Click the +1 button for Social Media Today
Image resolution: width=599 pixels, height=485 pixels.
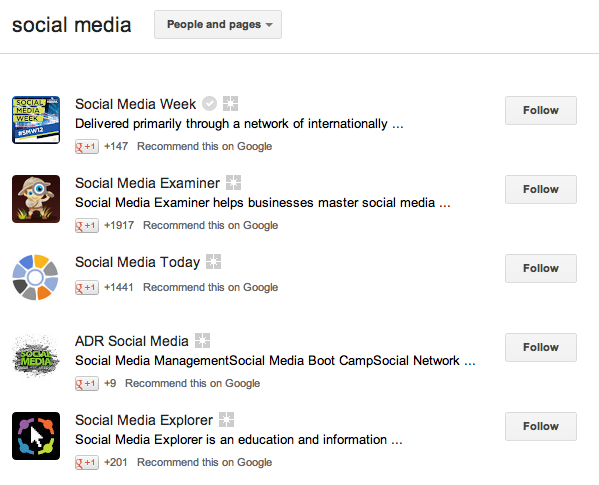click(x=87, y=287)
